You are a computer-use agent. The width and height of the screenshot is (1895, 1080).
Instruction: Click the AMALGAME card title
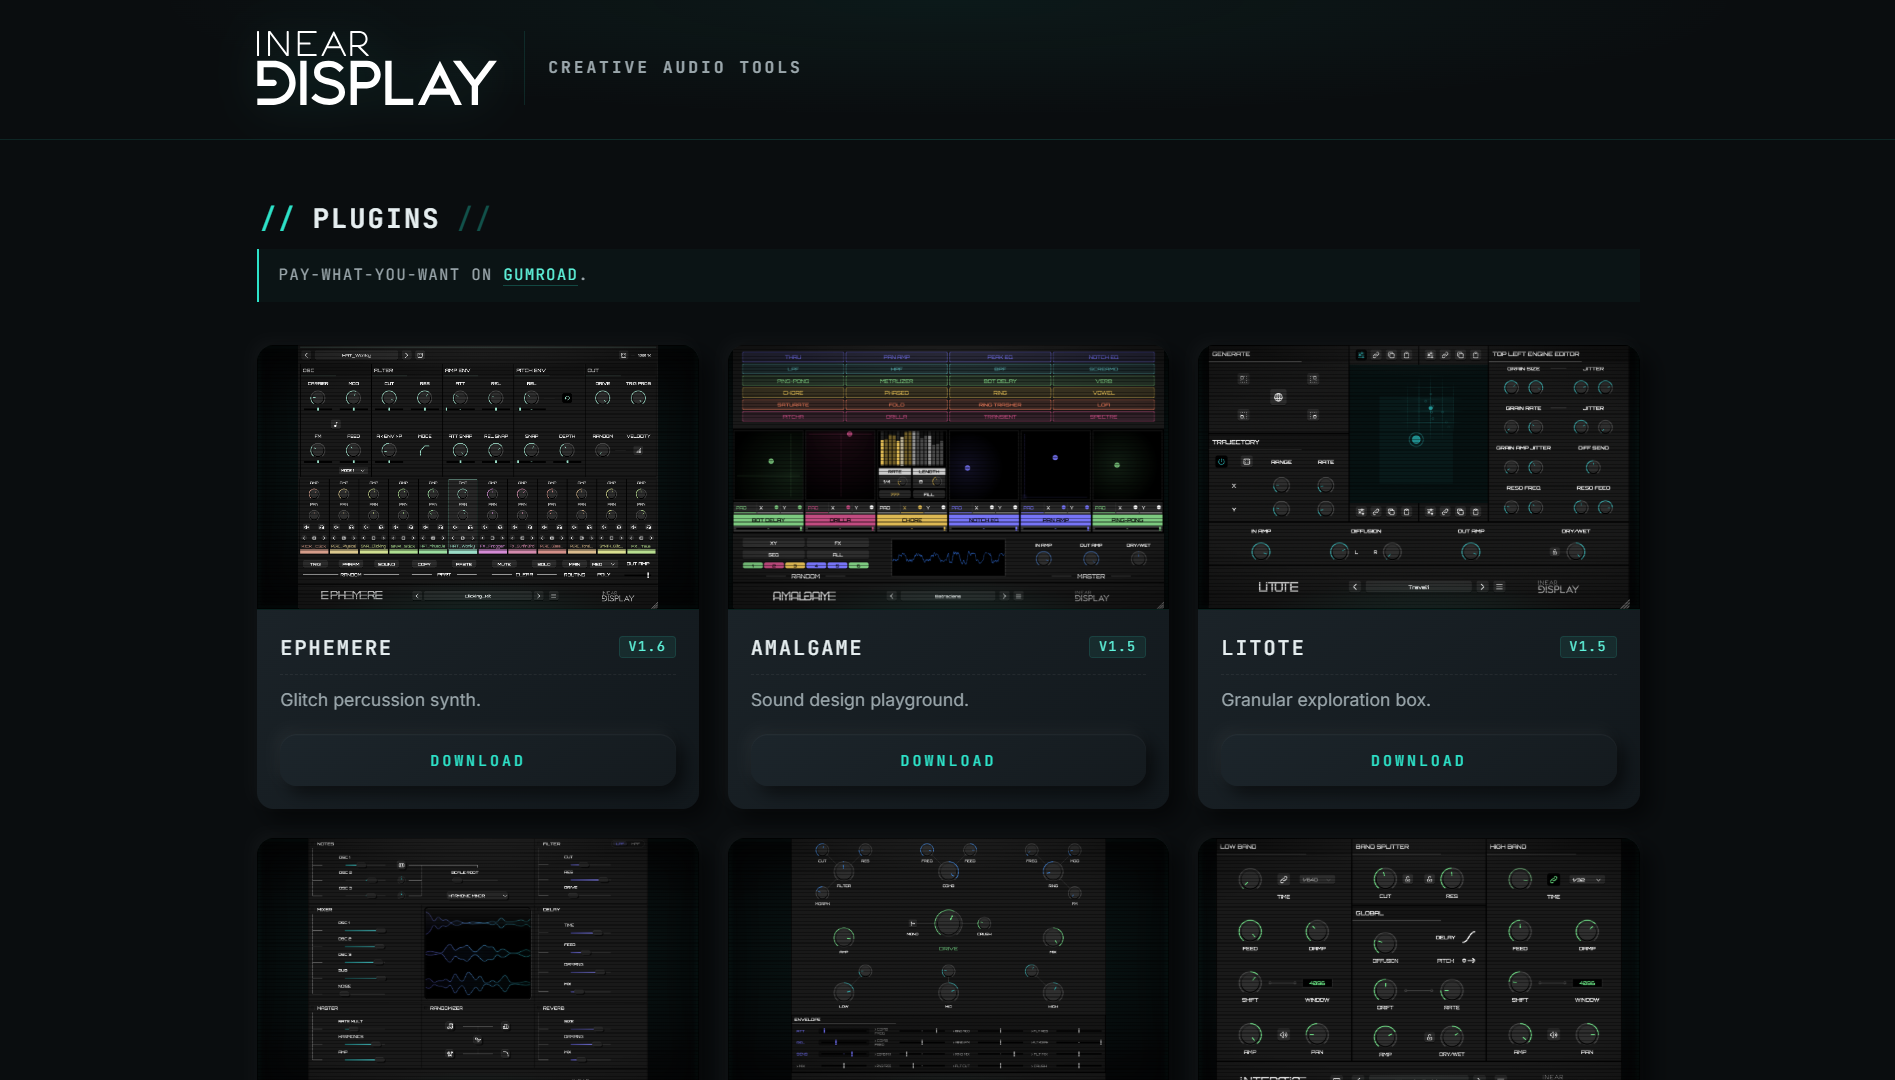(x=807, y=648)
